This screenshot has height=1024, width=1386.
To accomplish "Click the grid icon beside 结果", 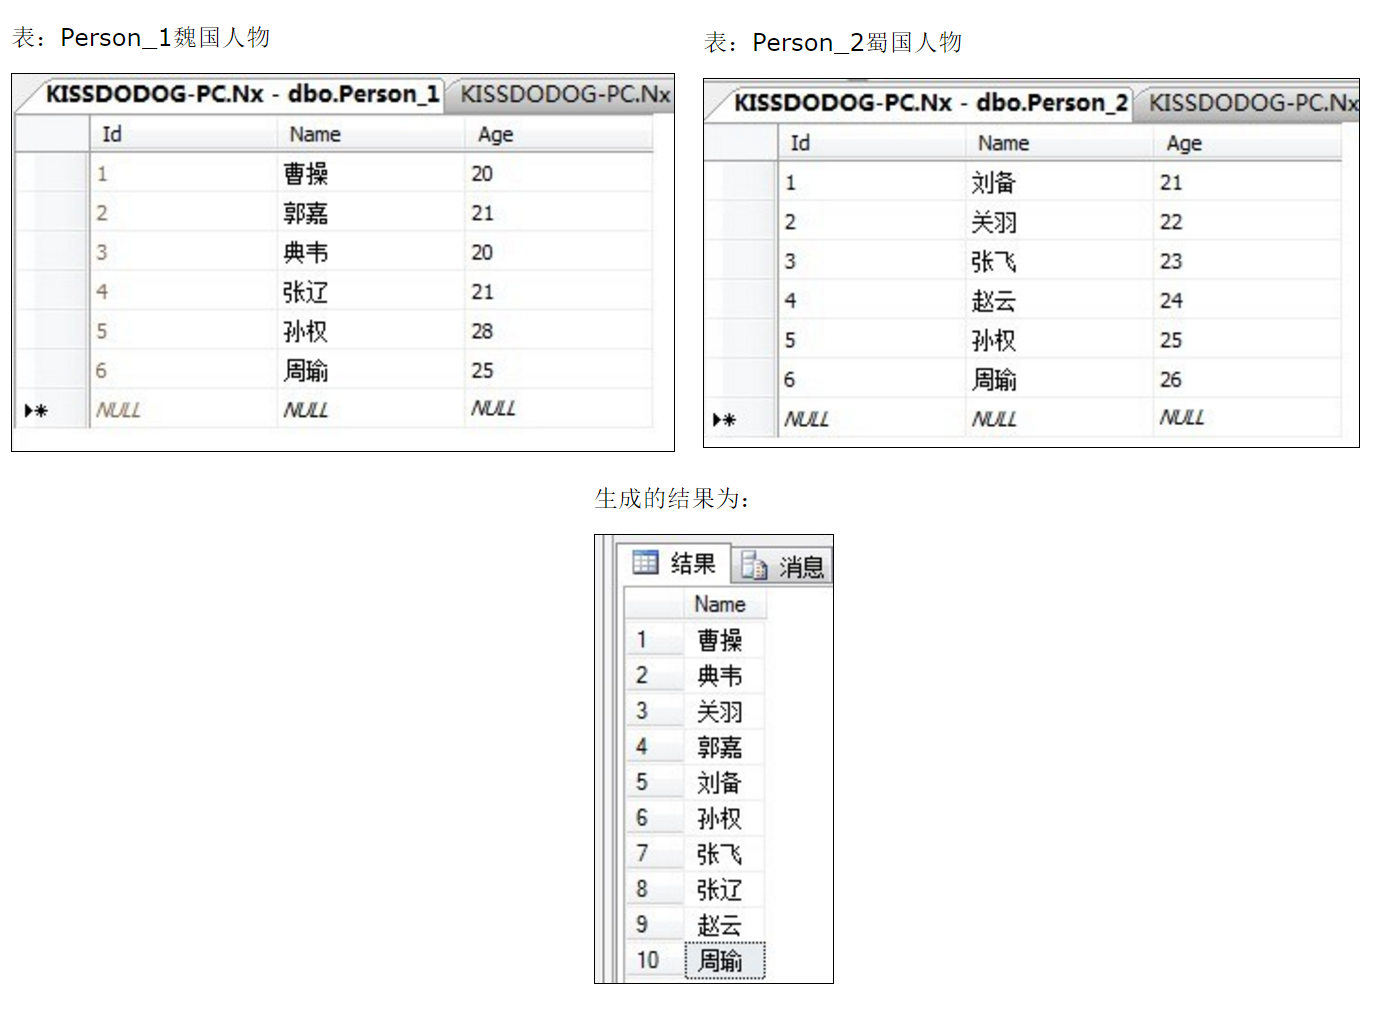I will [645, 562].
